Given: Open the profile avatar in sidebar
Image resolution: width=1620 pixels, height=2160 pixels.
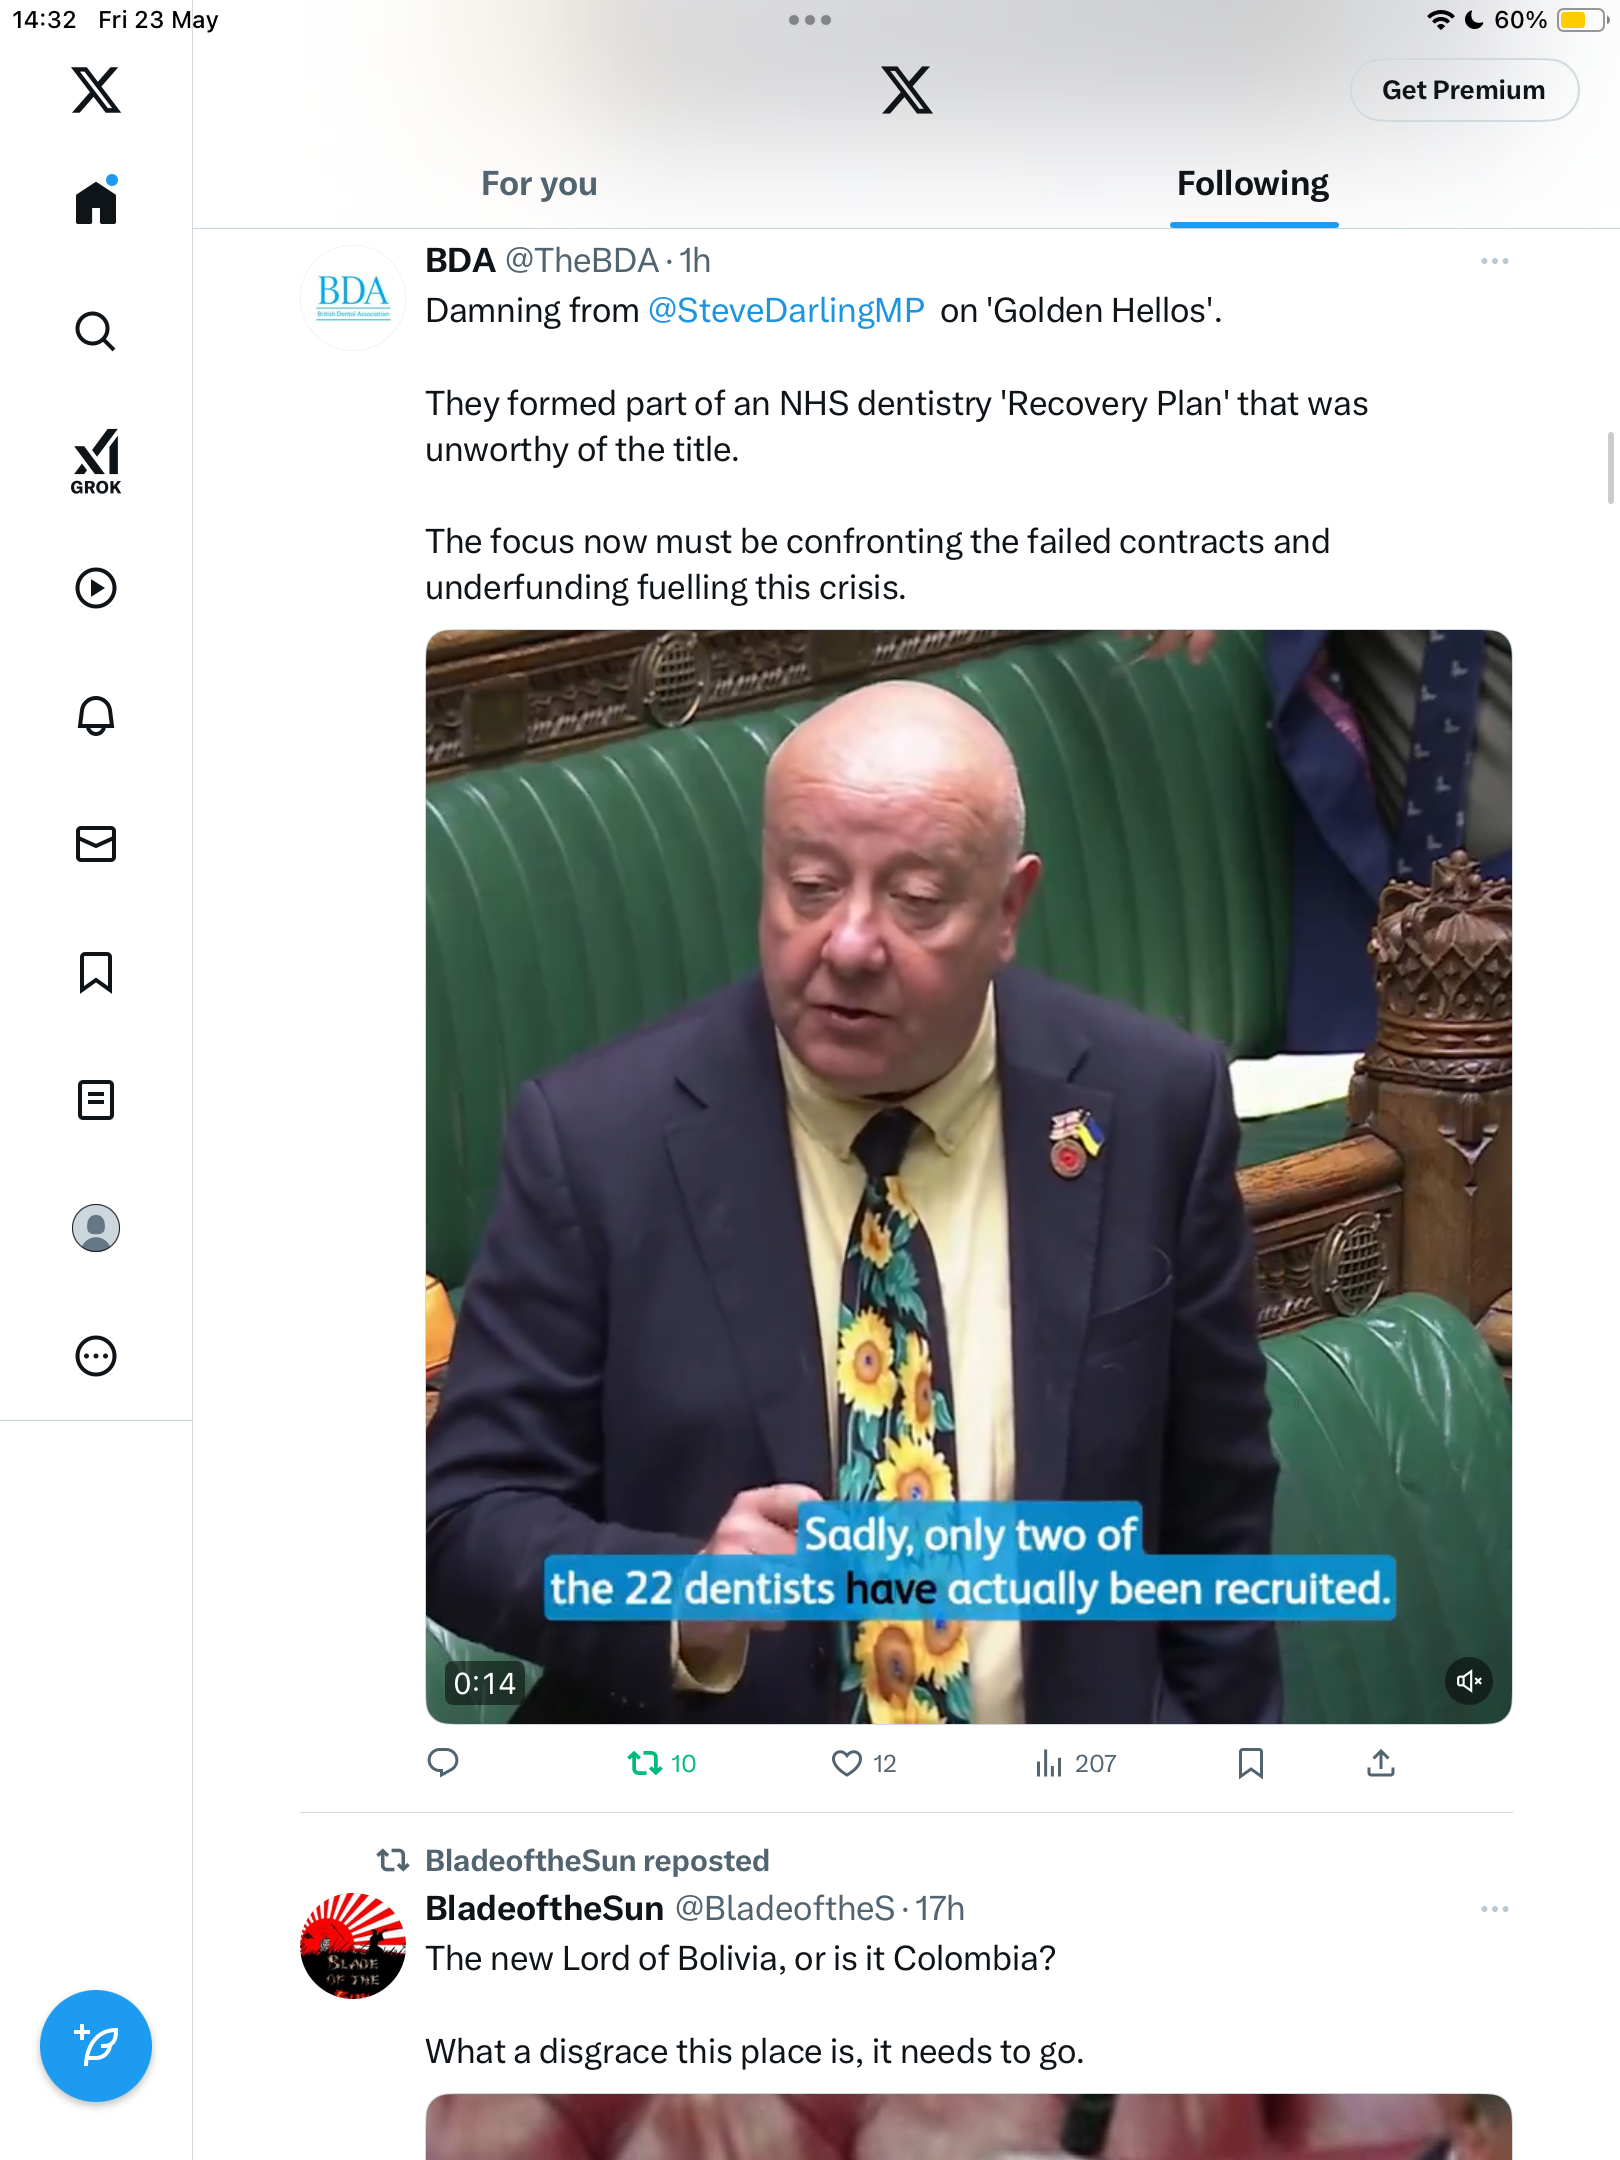Looking at the screenshot, I should coord(96,1228).
